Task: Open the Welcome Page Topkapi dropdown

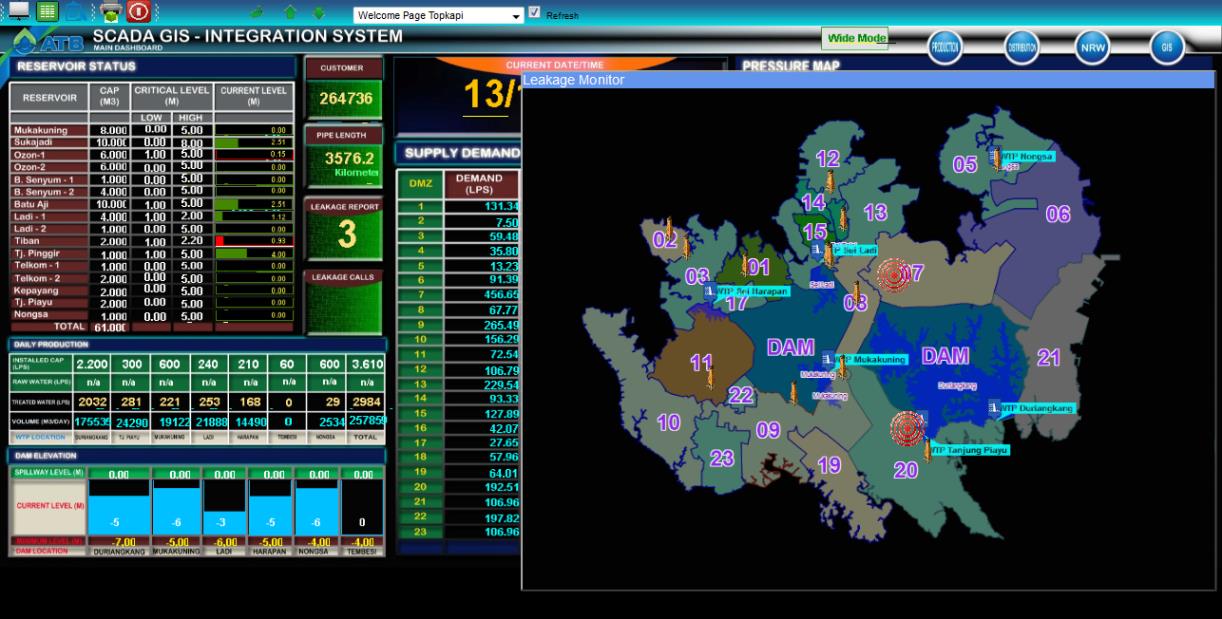Action: 517,16
